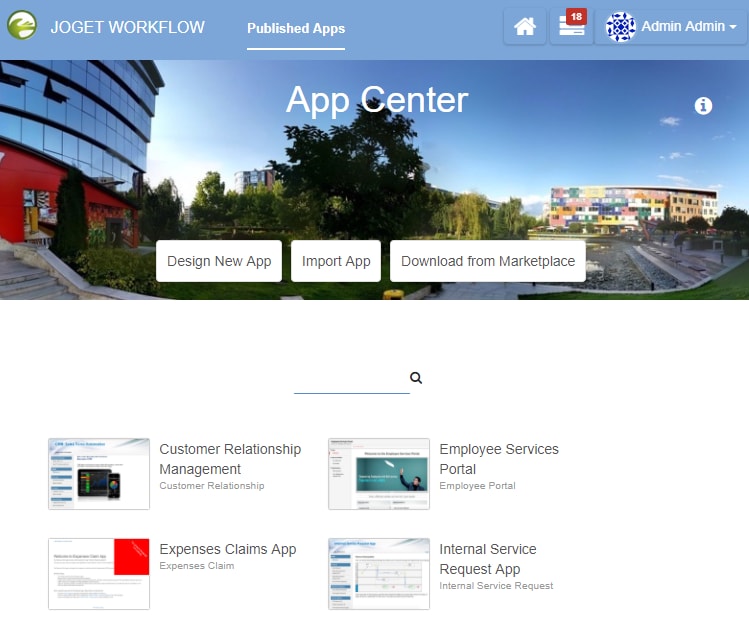The width and height of the screenshot is (749, 626).
Task: Open the App Center info icon
Action: tap(703, 106)
